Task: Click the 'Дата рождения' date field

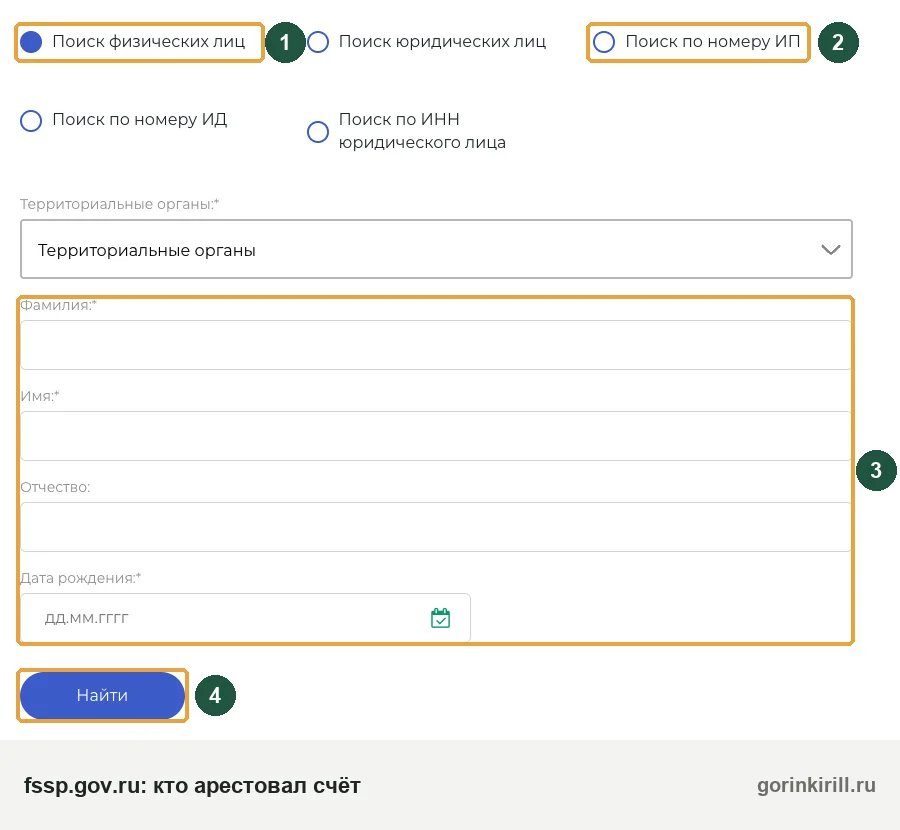Action: [x=246, y=618]
